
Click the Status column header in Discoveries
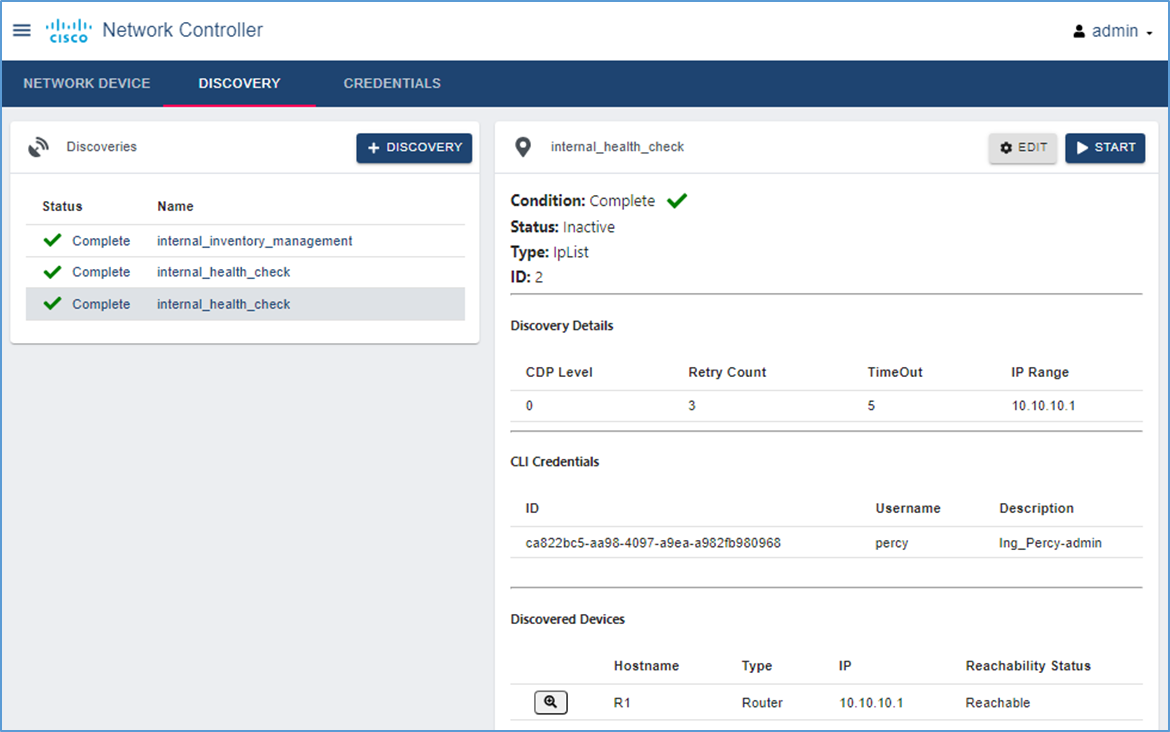62,206
